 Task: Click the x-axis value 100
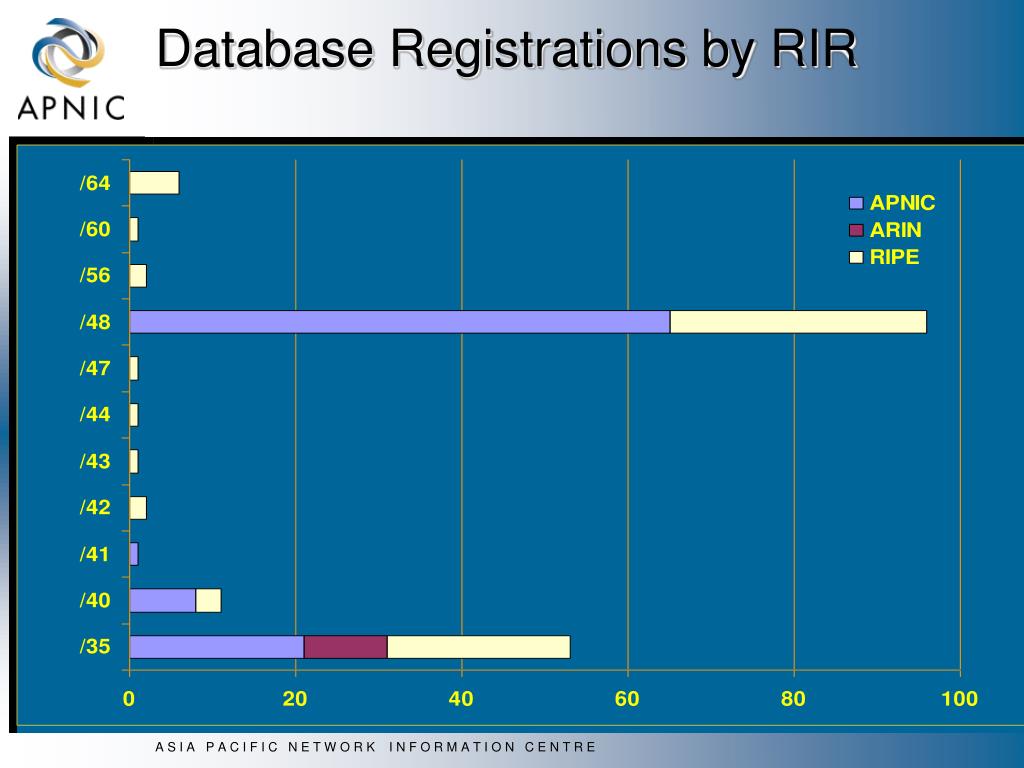pos(959,699)
